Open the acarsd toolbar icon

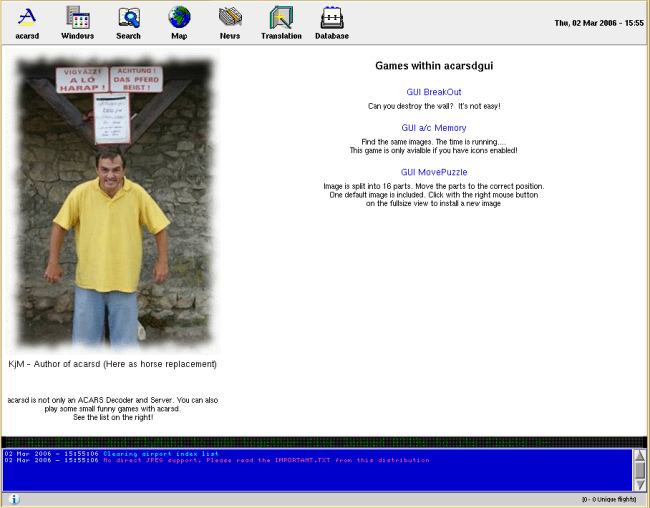point(27,24)
